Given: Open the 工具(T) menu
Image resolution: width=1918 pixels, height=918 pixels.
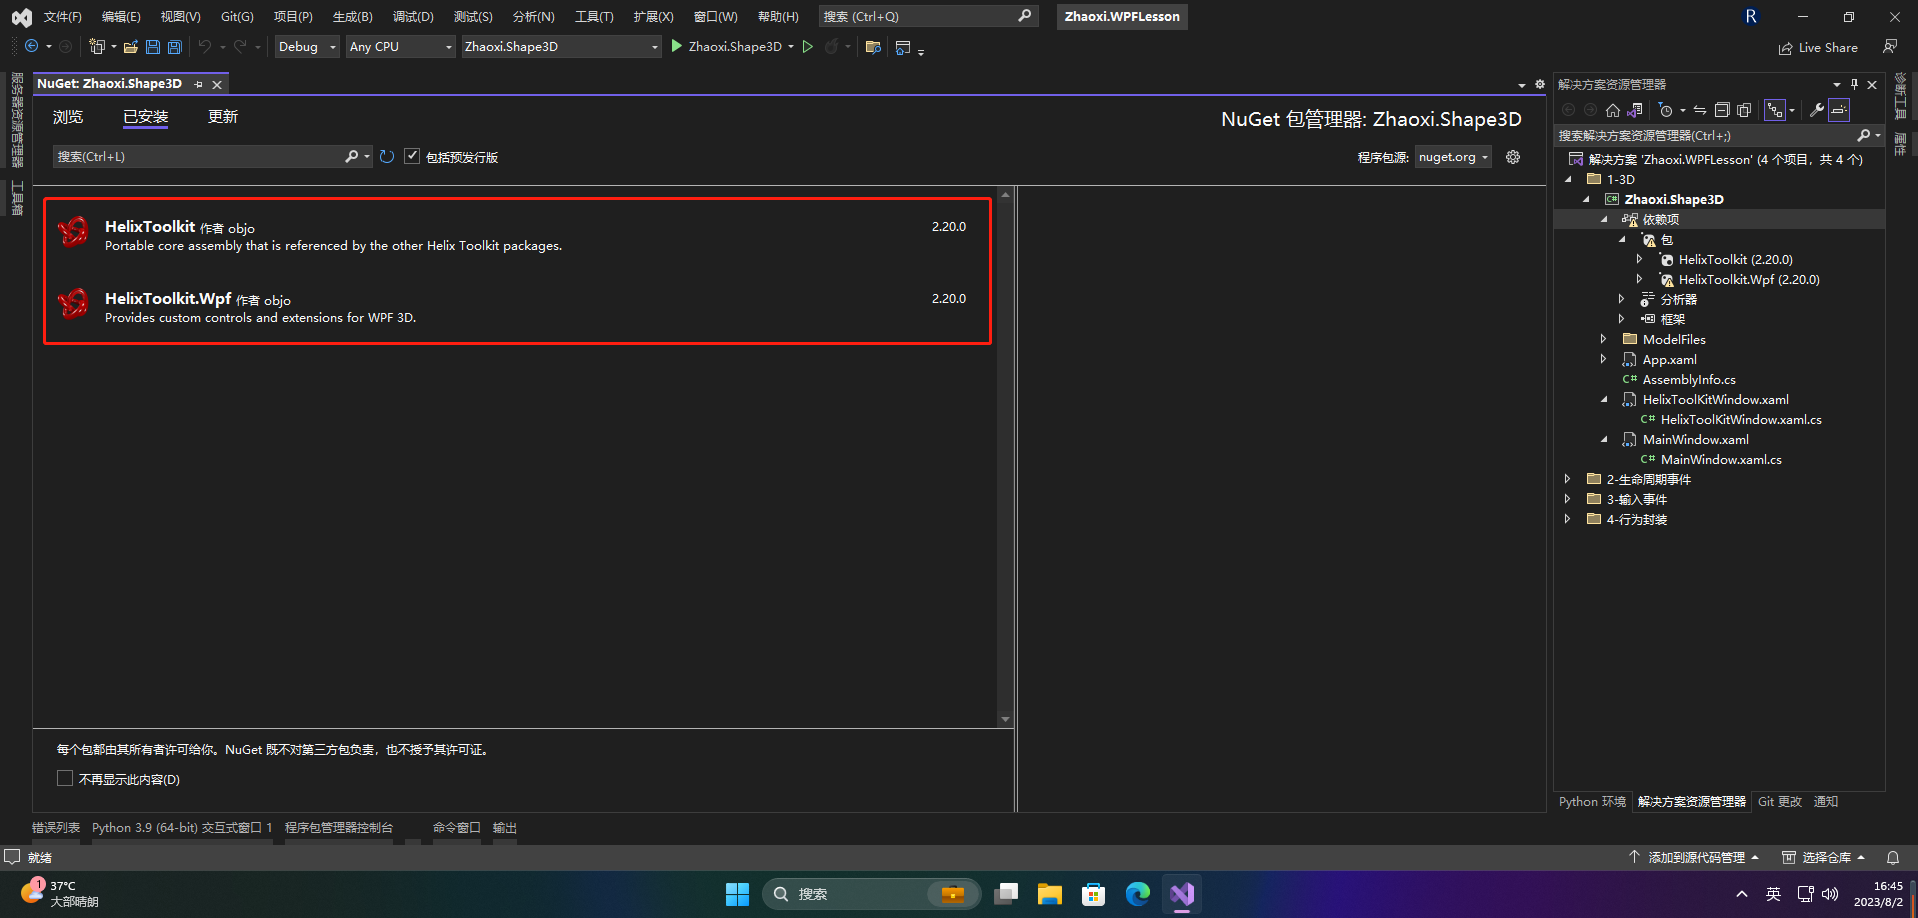Looking at the screenshot, I should [x=594, y=17].
